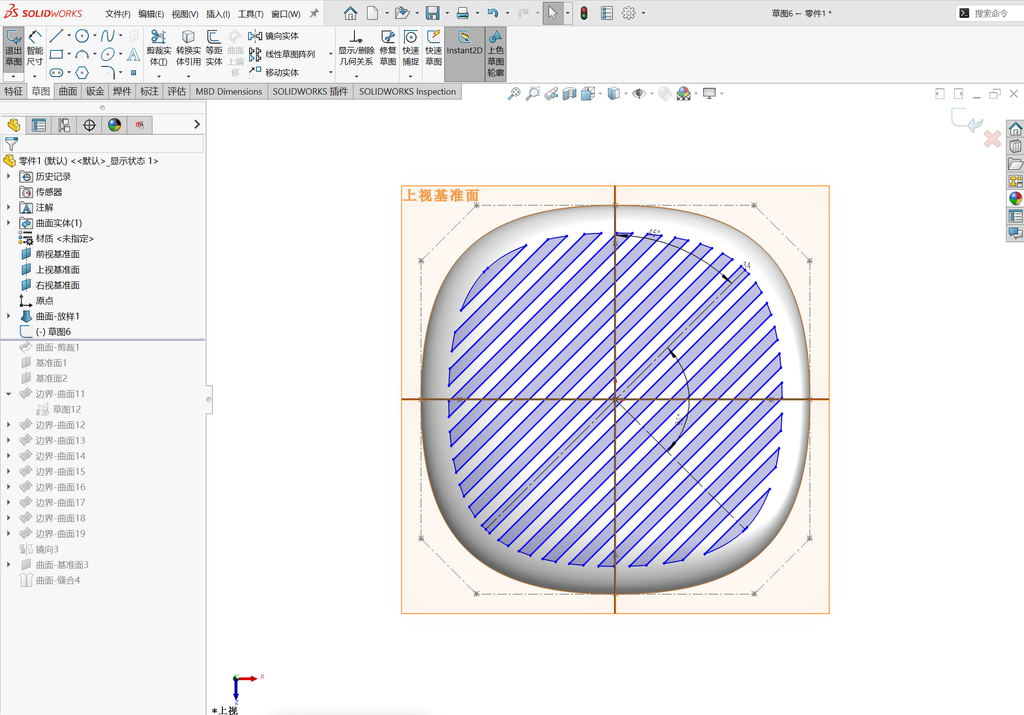Open the Appearances color ball task pane tab

tap(1015, 199)
